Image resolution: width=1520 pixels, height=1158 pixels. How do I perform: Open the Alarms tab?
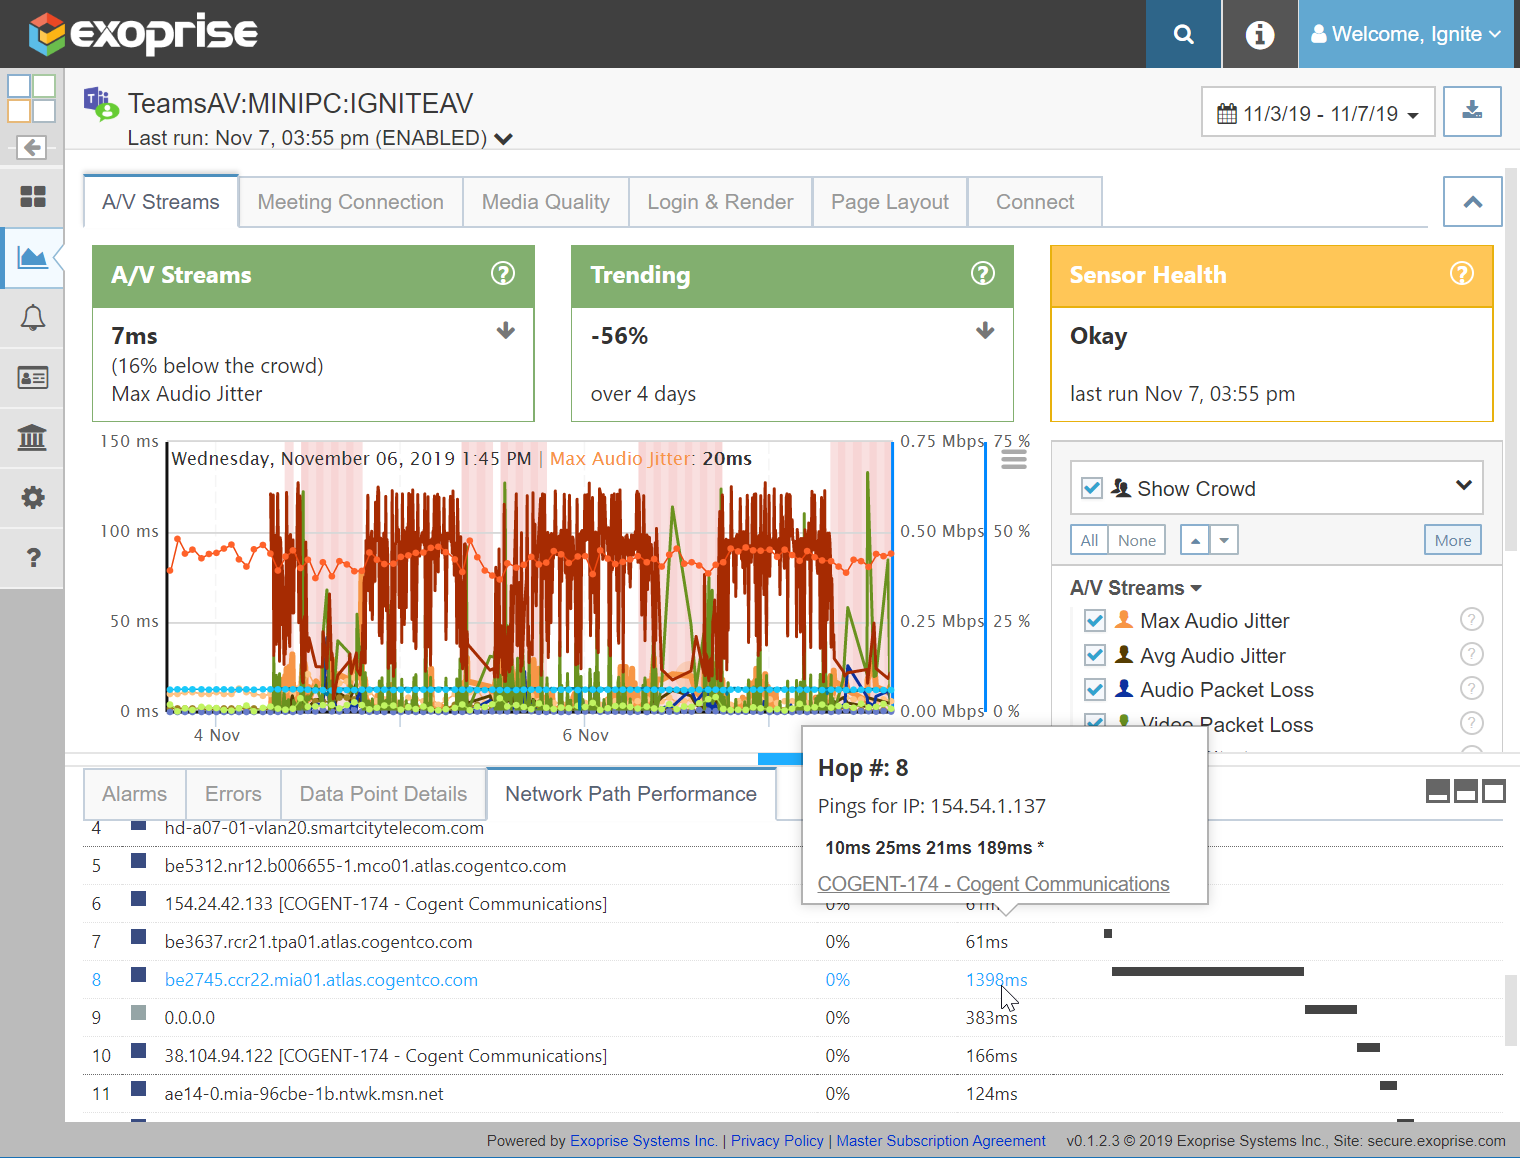(x=134, y=794)
